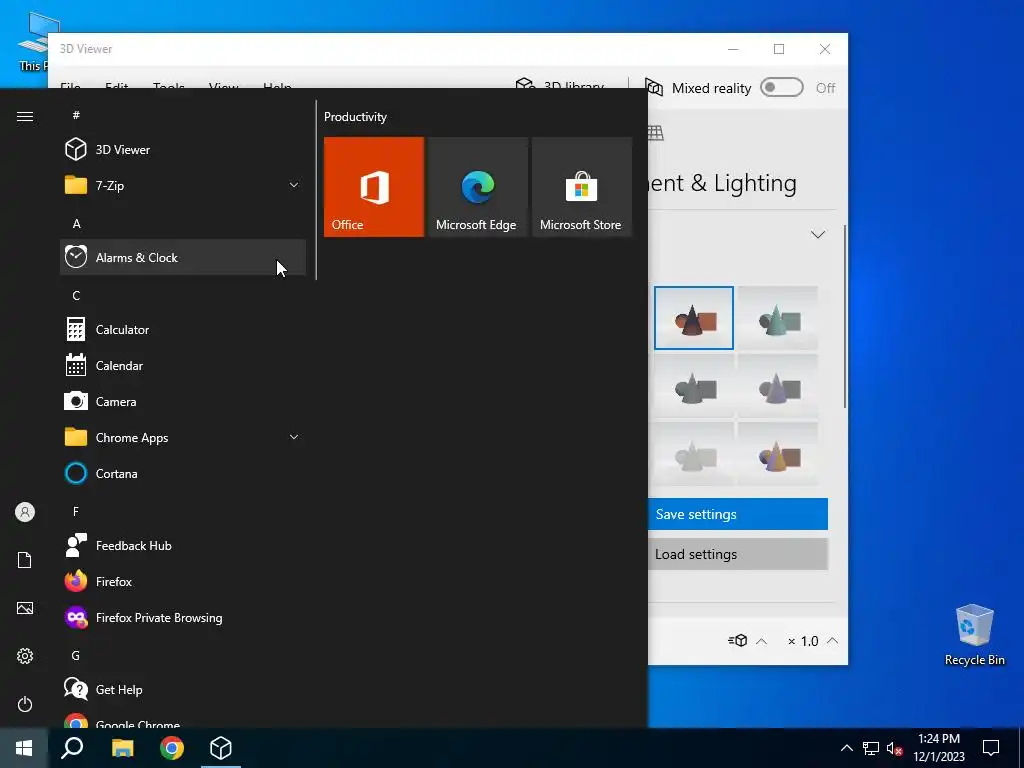Select the purple-tinted lighting preset thumbnail
The image size is (1024, 768).
(x=778, y=386)
